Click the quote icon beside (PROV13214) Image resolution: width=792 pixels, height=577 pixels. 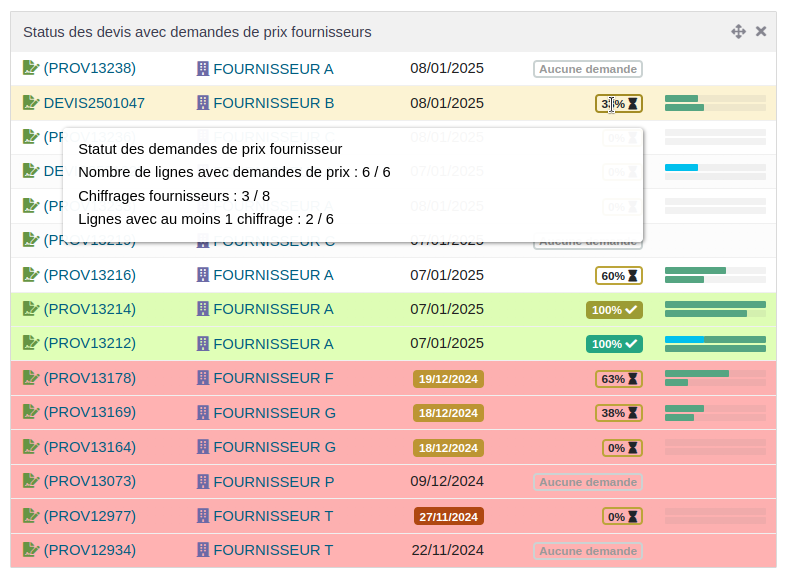[x=31, y=309]
